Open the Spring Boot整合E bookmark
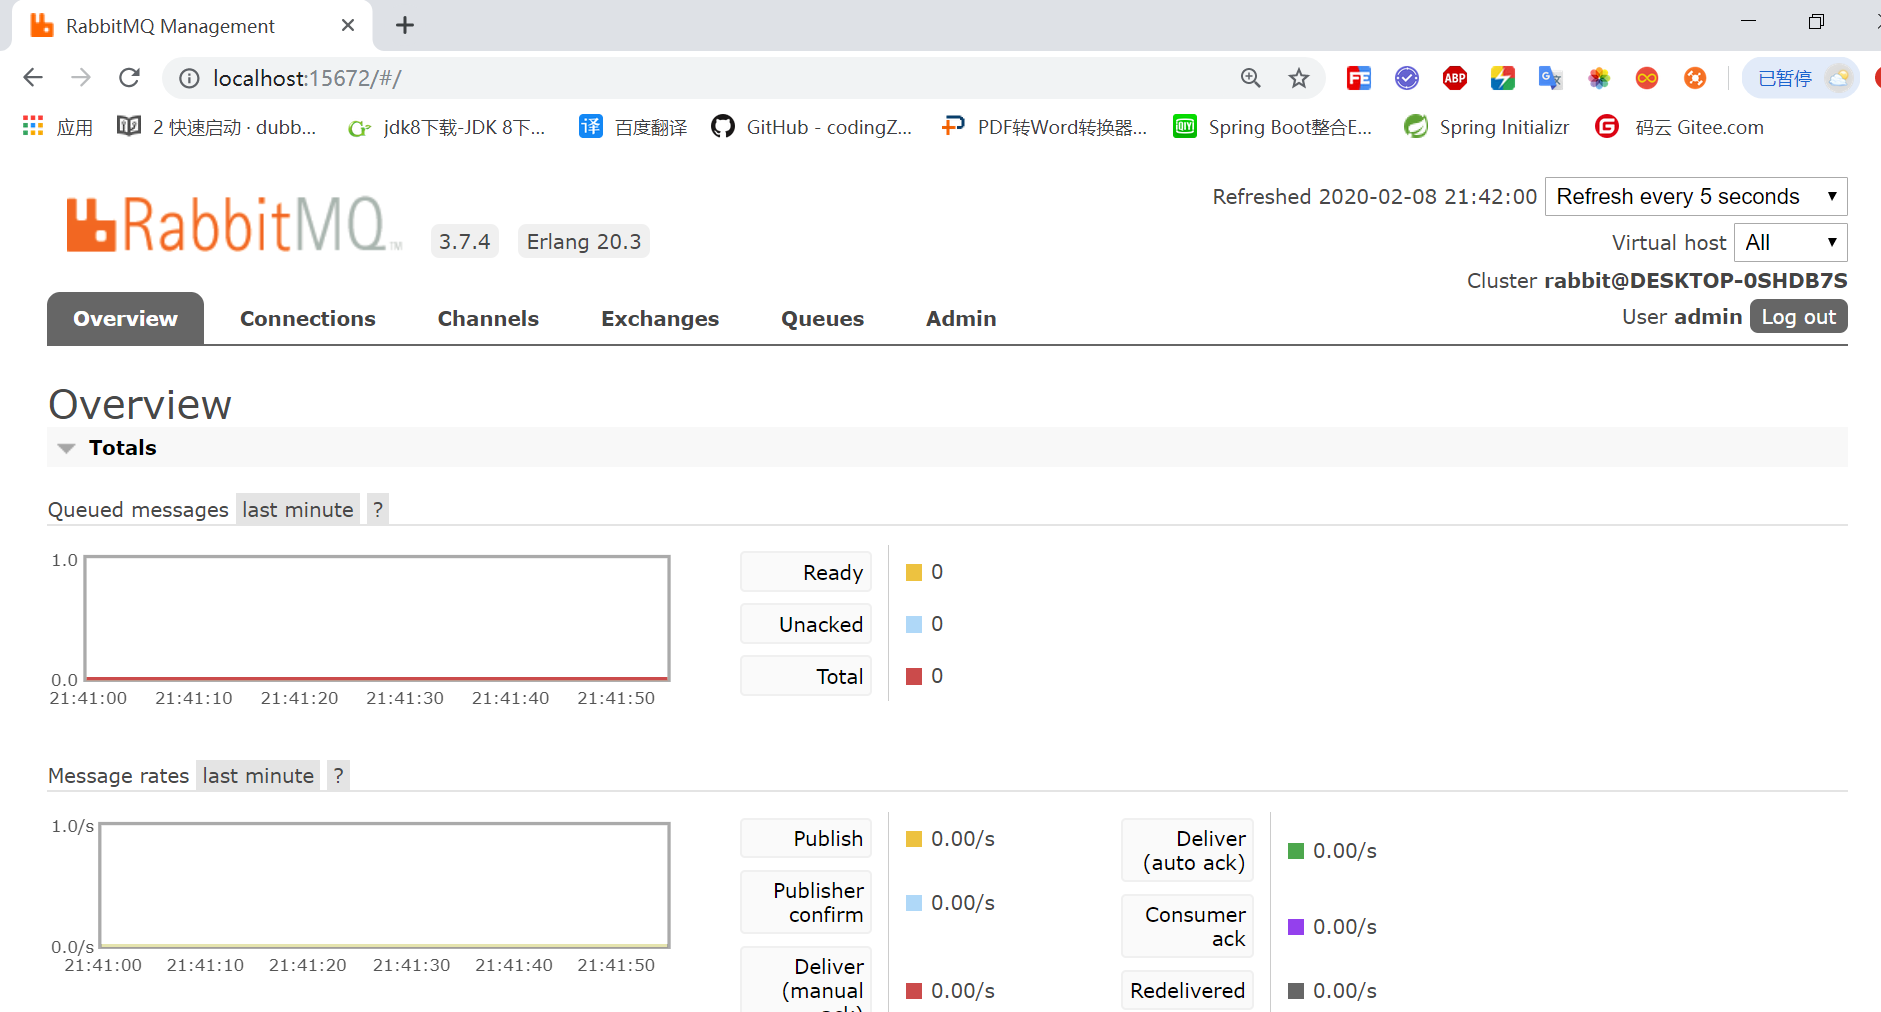Viewport: 1881px width, 1012px height. click(x=1272, y=127)
